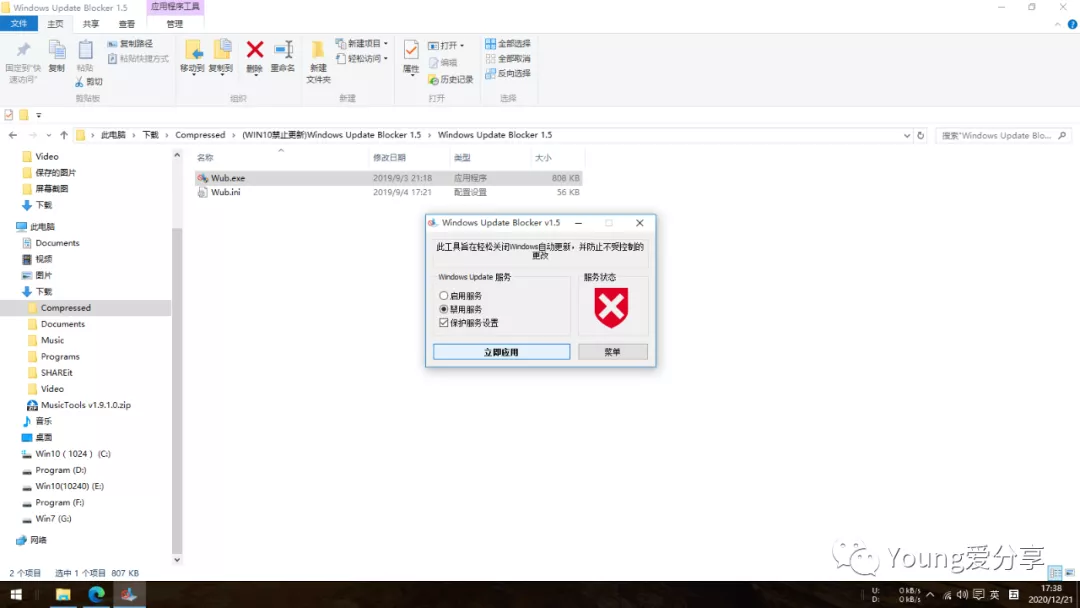
Task: Click the Up one level arrow
Action: (64, 135)
